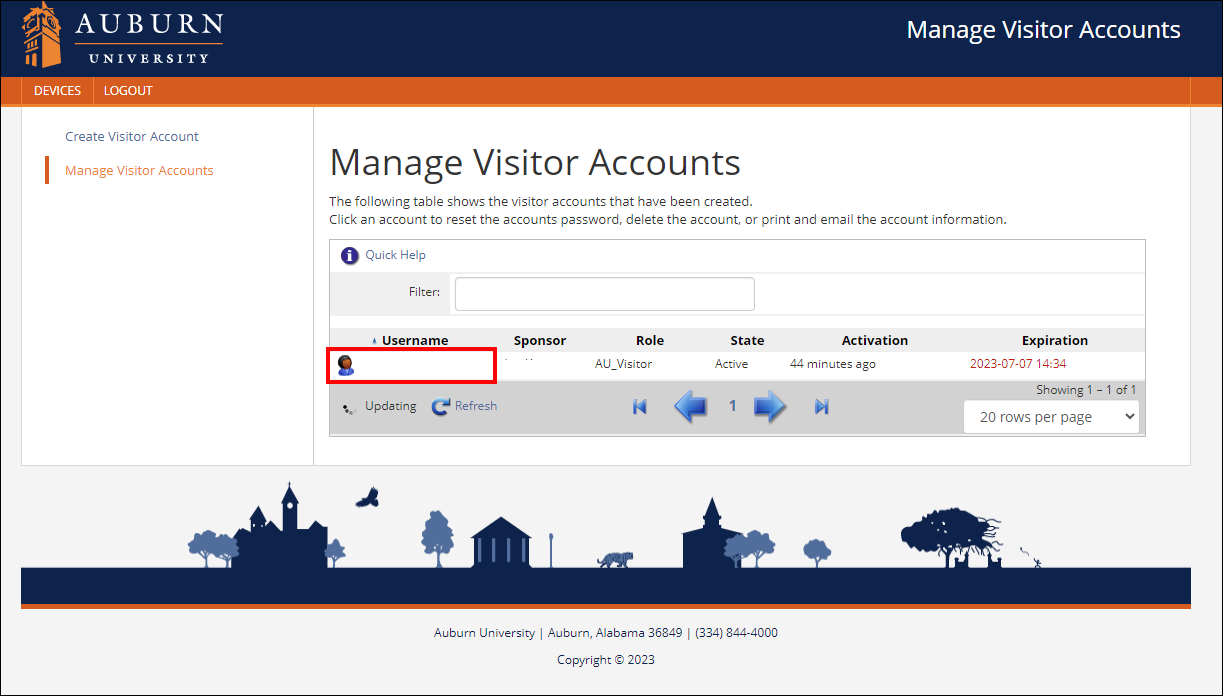
Task: Click the Manage Visitor Accounts header title
Action: pos(1043,30)
